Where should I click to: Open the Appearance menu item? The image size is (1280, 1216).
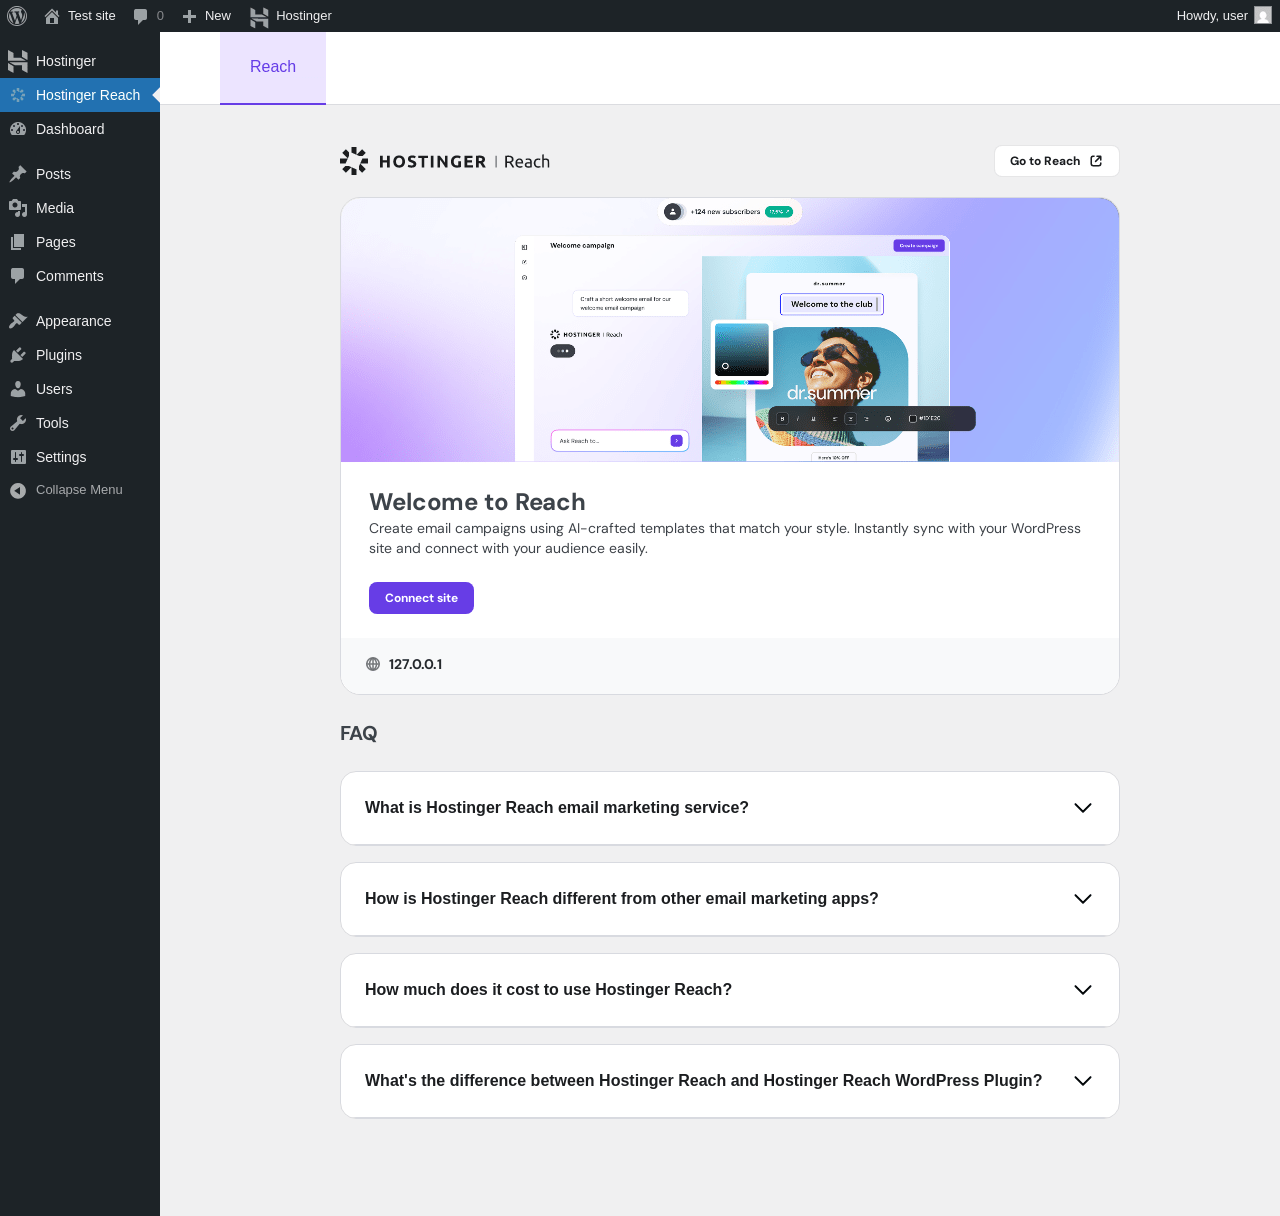(80, 321)
